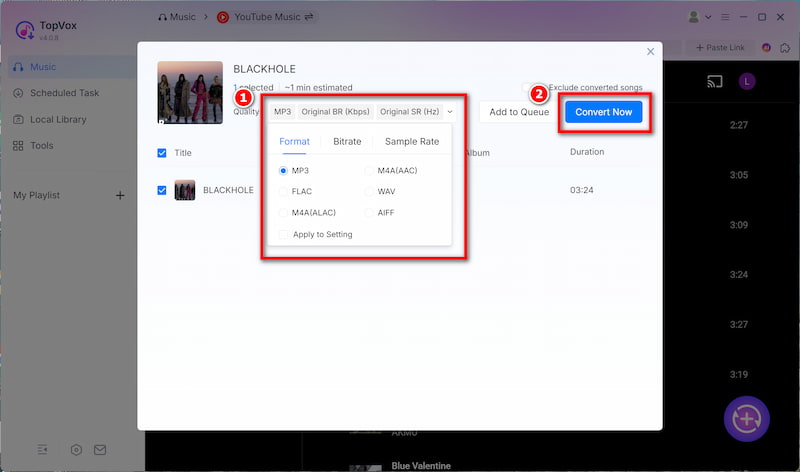This screenshot has height=472, width=800.
Task: Open the Music section in sidebar
Action: [x=71, y=67]
